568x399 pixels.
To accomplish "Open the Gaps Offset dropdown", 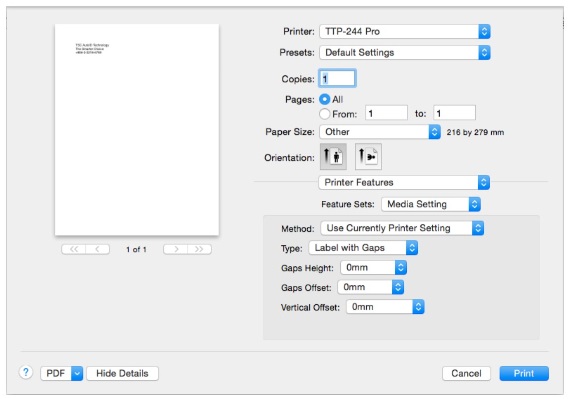I will pos(370,287).
